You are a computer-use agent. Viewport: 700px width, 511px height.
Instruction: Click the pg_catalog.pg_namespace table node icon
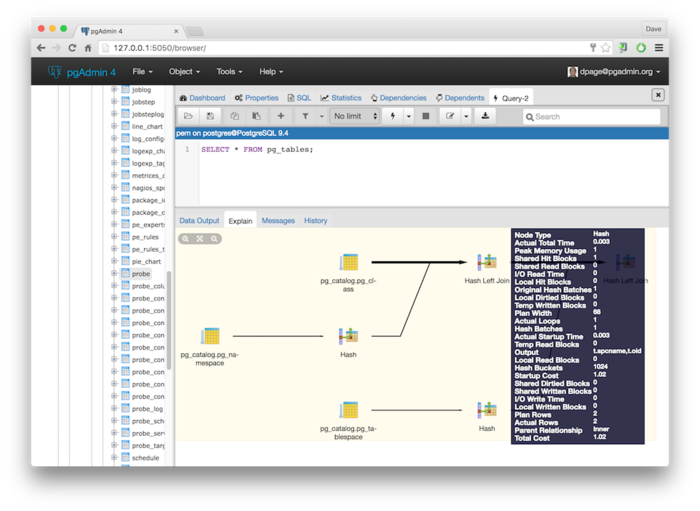[x=210, y=336]
